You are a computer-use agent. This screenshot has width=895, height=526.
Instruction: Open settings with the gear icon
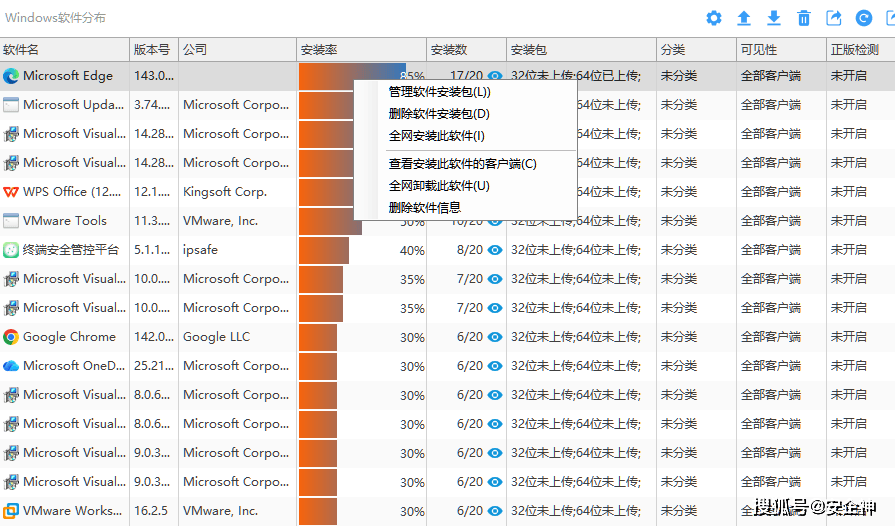[x=713, y=18]
